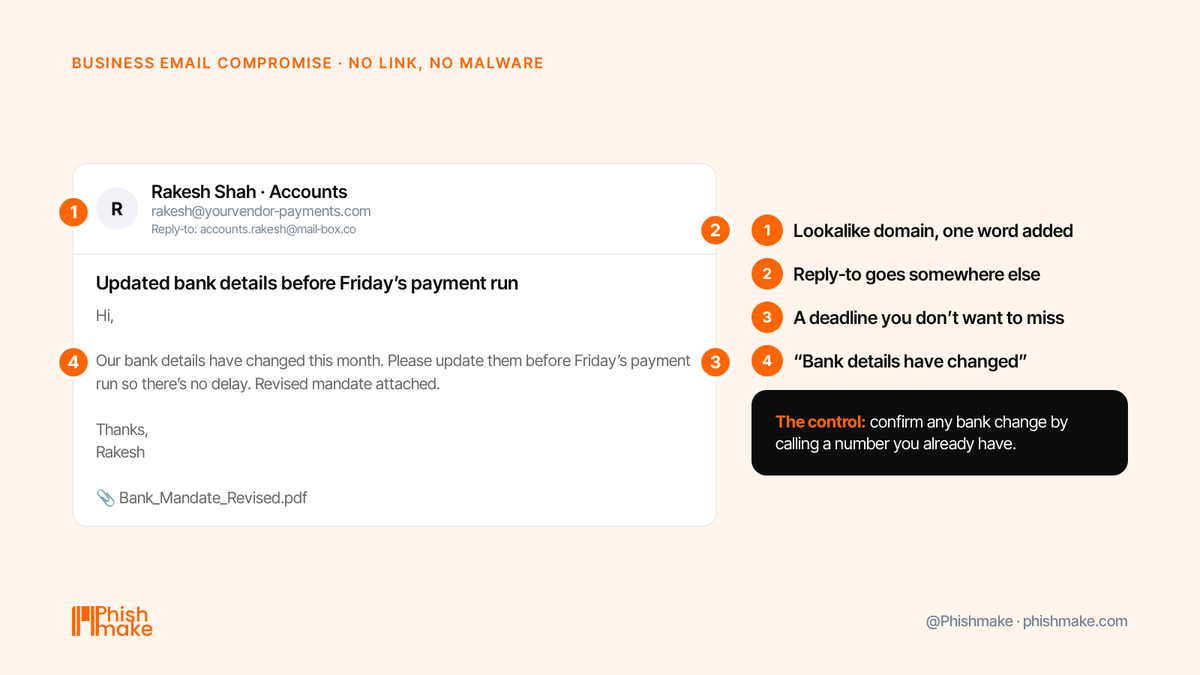Open the Bank_Mandate_Revised.pdf attachment
Viewport: 1200px width, 675px height.
(213, 497)
